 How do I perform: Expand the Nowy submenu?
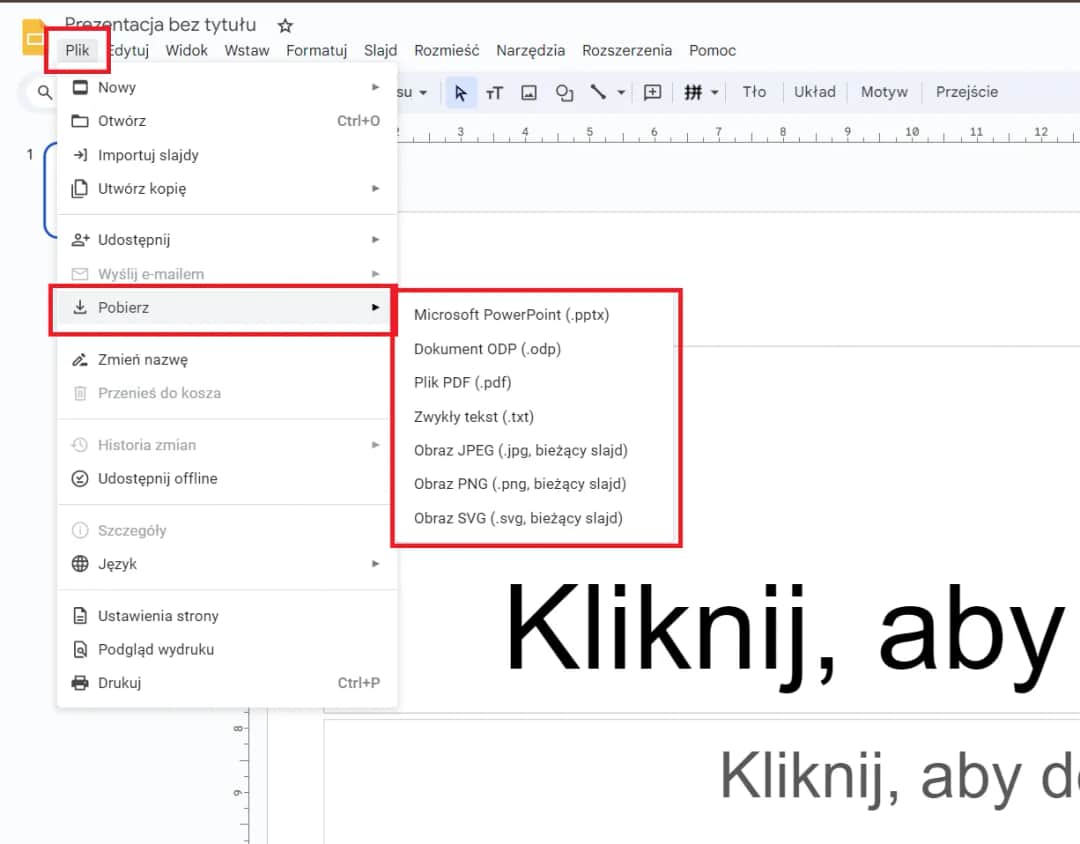tap(377, 87)
